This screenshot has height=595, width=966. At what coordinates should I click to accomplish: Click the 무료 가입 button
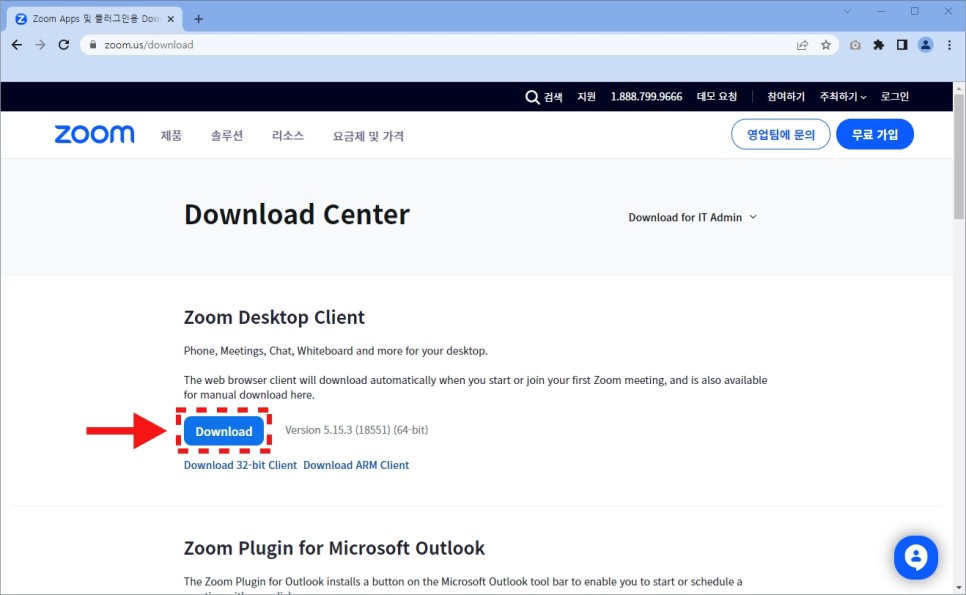(875, 134)
